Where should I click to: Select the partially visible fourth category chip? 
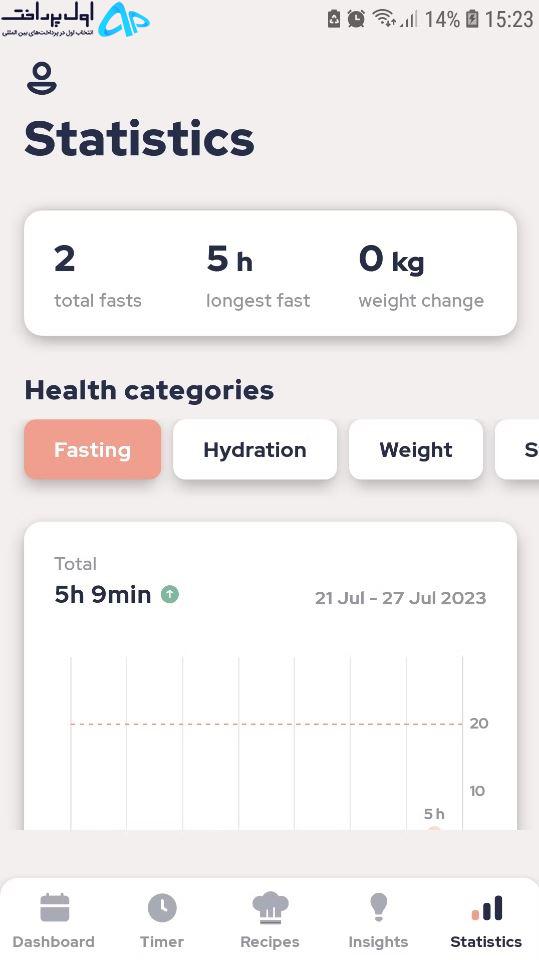(518, 449)
